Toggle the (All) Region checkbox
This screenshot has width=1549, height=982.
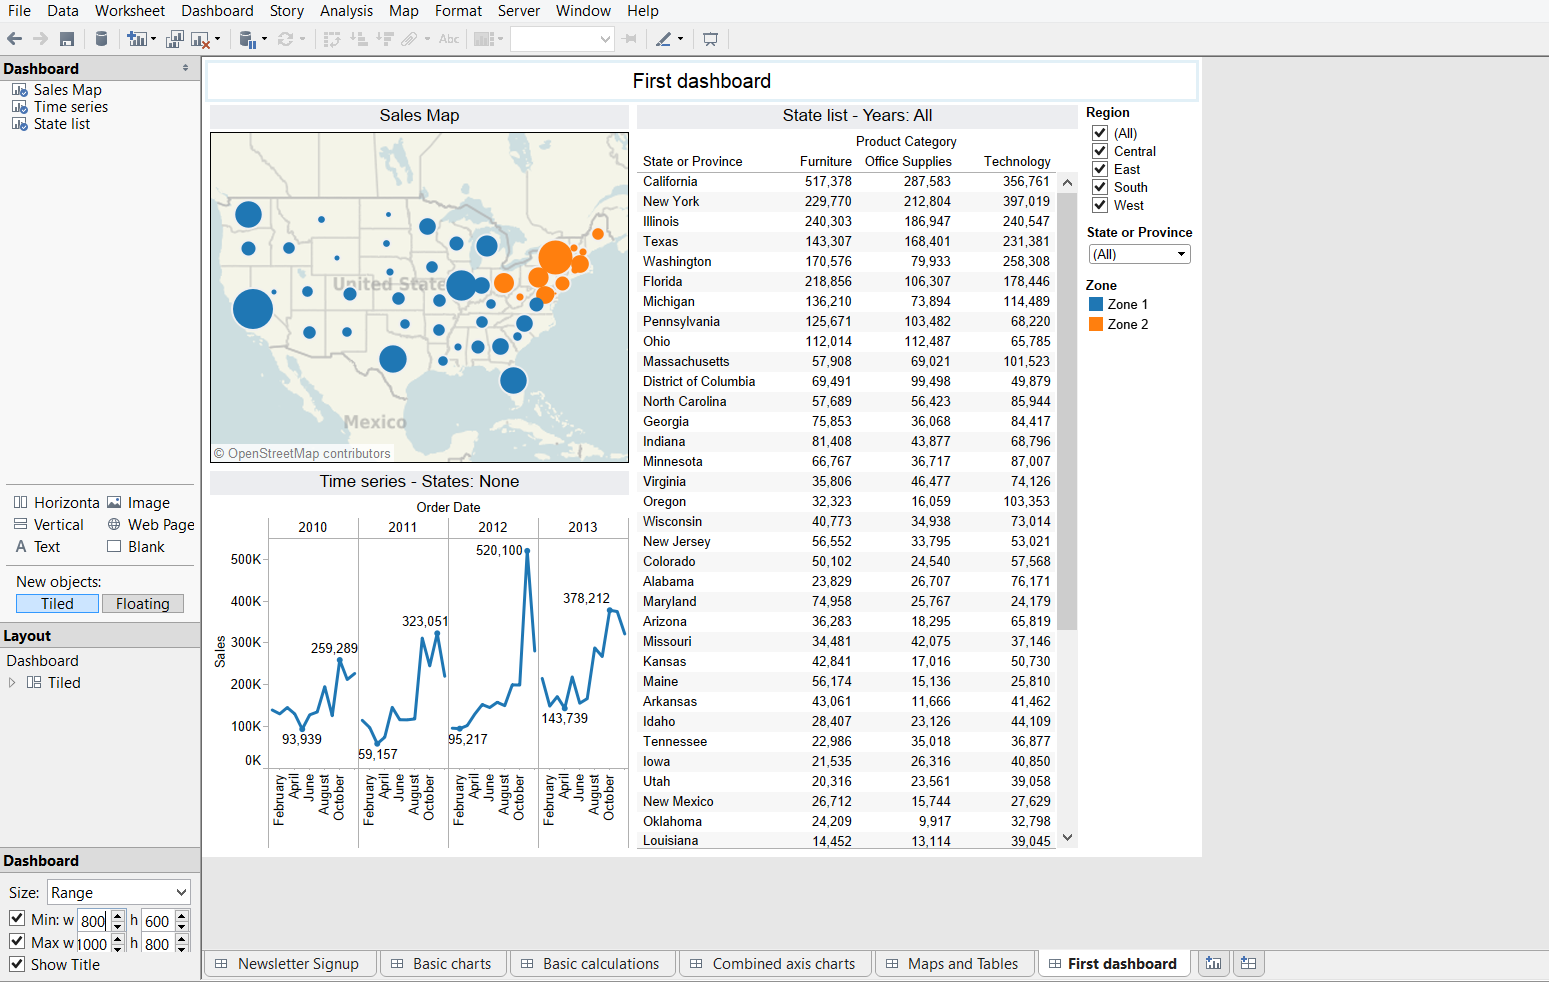click(1100, 133)
